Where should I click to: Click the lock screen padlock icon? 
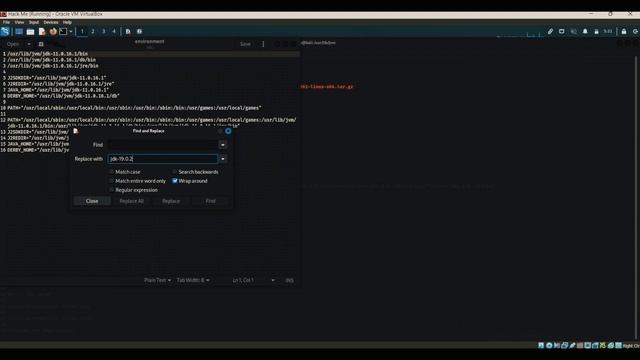pos(624,31)
